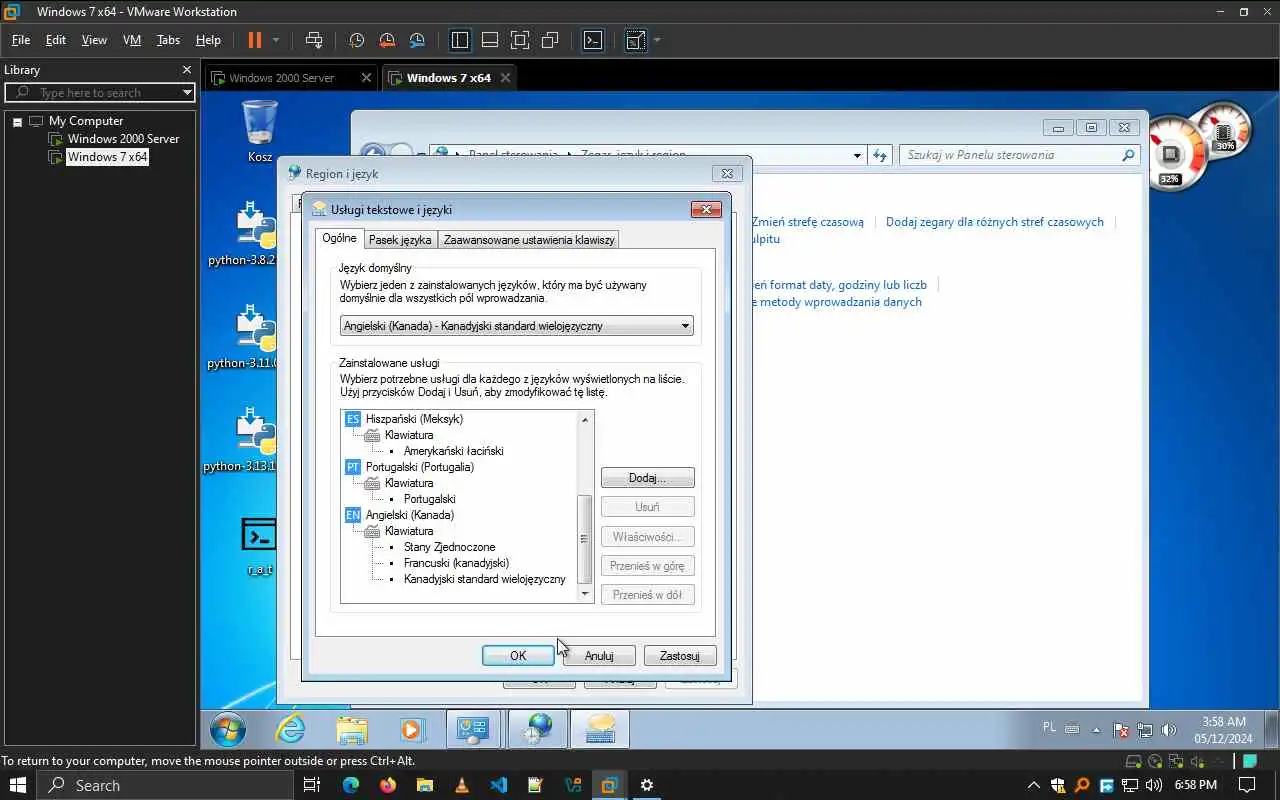Image resolution: width=1280 pixels, height=800 pixels.
Task: Switch to the Ogólne tab
Action: [340, 238]
